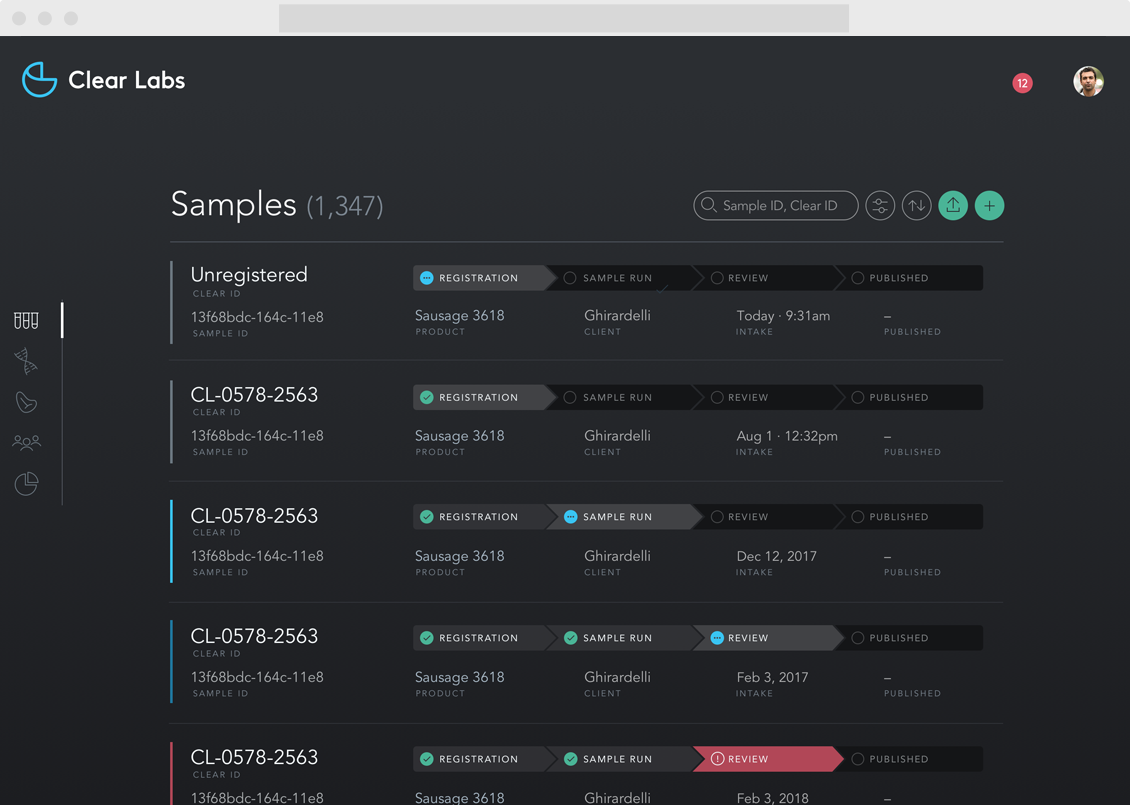Open the pie chart reports sidebar icon

[x=27, y=483]
